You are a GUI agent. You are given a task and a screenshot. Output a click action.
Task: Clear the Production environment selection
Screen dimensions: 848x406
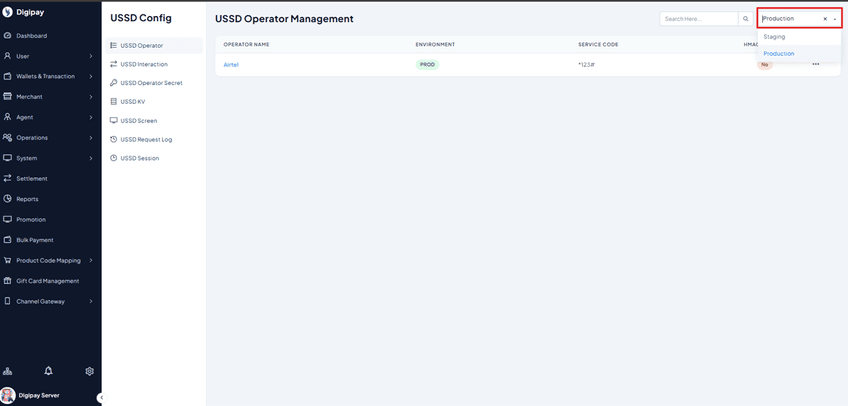click(x=825, y=18)
